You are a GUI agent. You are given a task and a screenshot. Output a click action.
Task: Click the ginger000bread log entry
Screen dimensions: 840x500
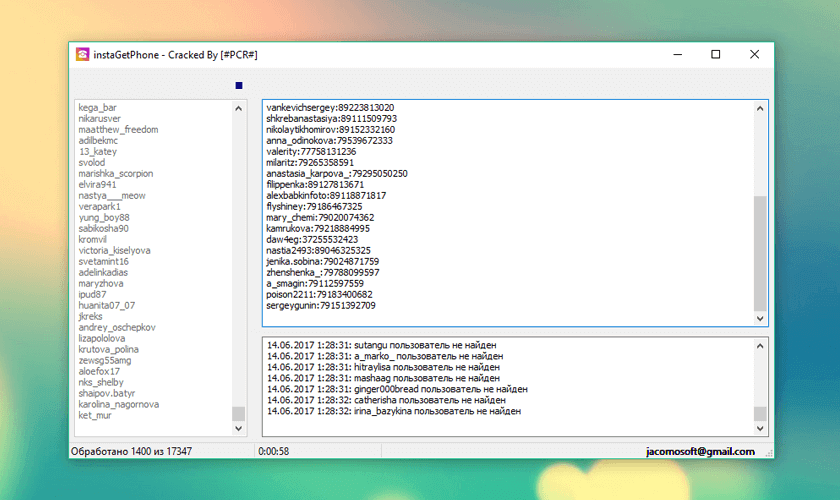tap(397, 389)
